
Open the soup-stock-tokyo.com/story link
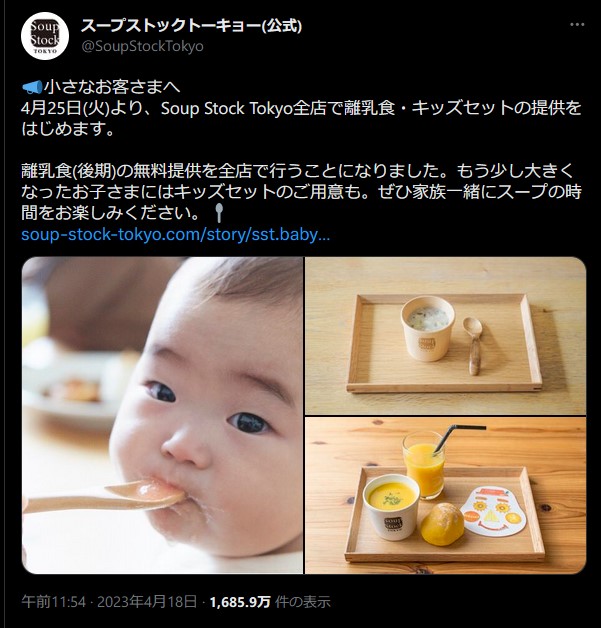(175, 234)
